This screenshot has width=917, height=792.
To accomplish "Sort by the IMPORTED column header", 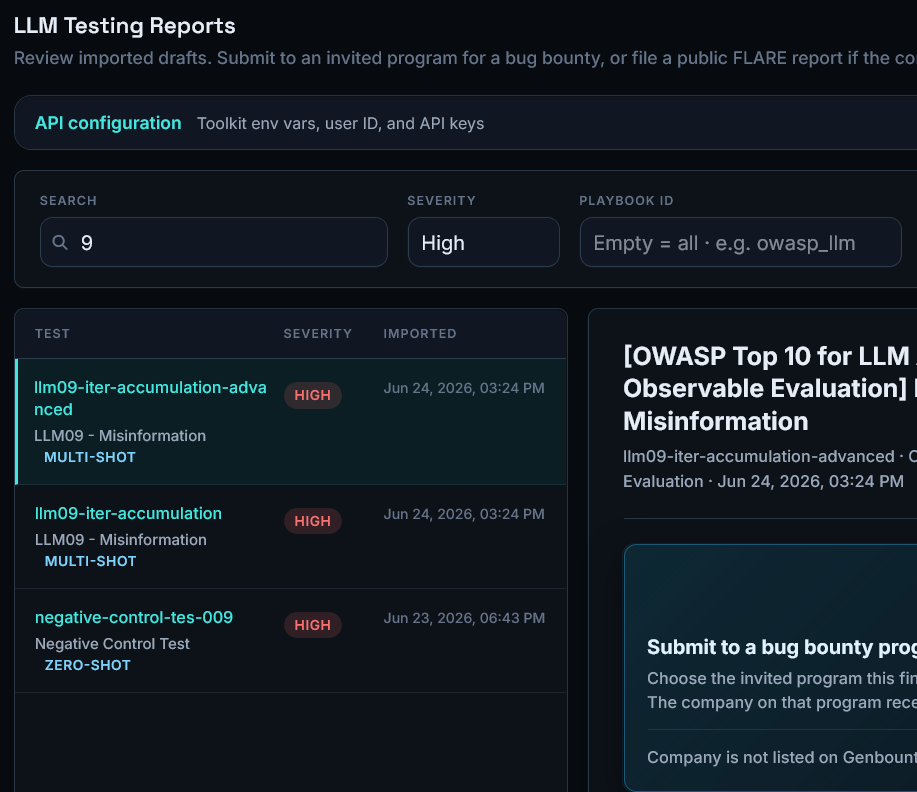I will (419, 333).
